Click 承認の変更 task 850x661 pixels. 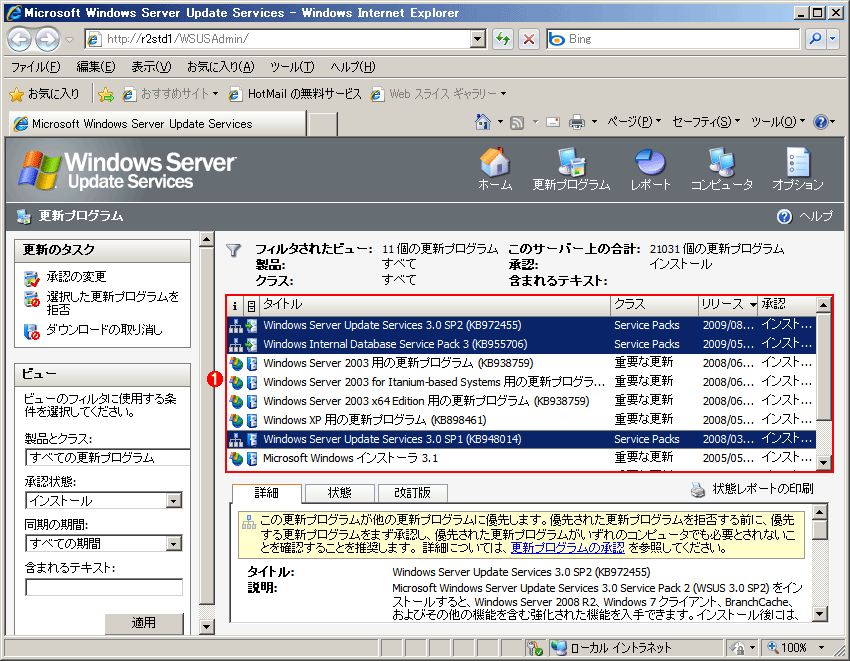point(76,277)
